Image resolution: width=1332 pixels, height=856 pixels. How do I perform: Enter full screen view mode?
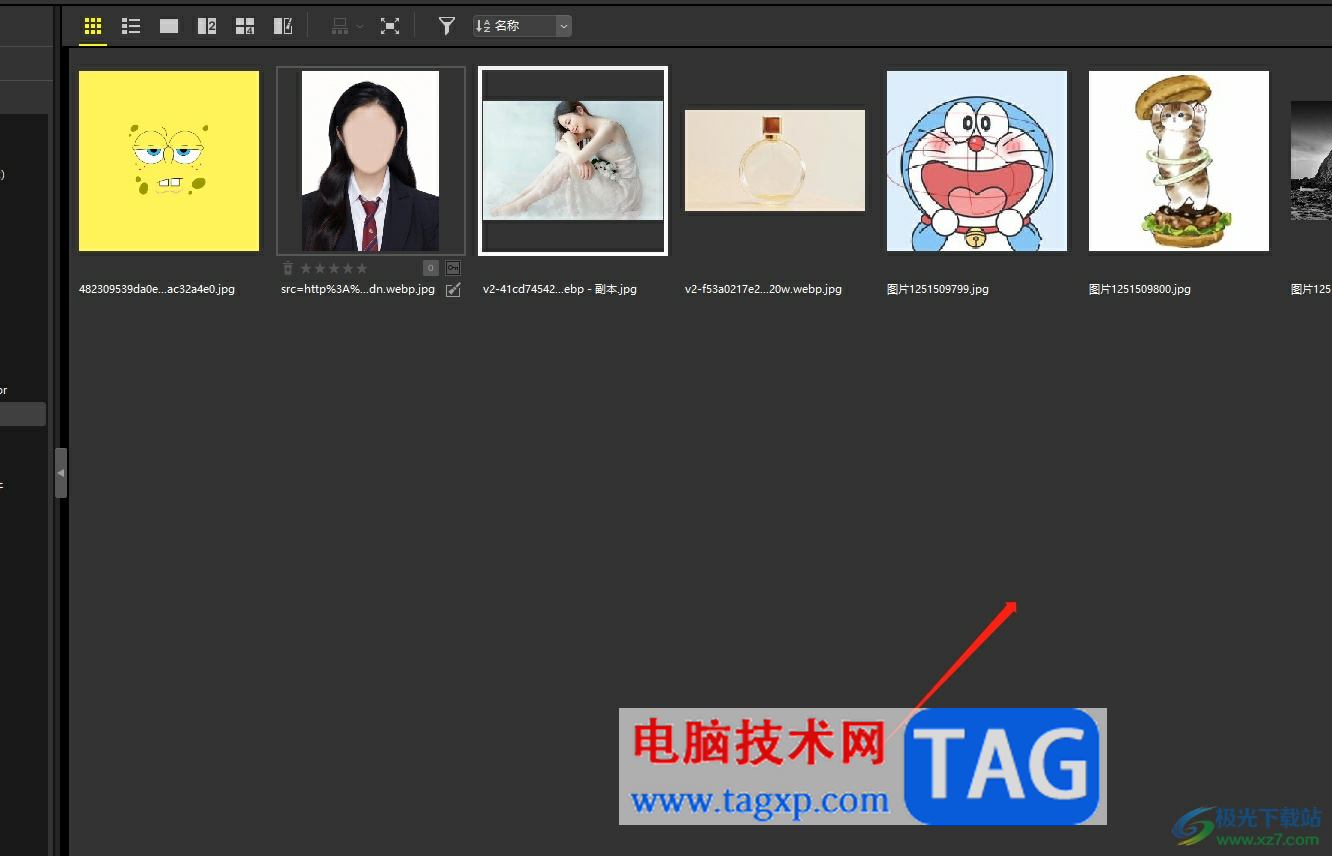[x=390, y=26]
